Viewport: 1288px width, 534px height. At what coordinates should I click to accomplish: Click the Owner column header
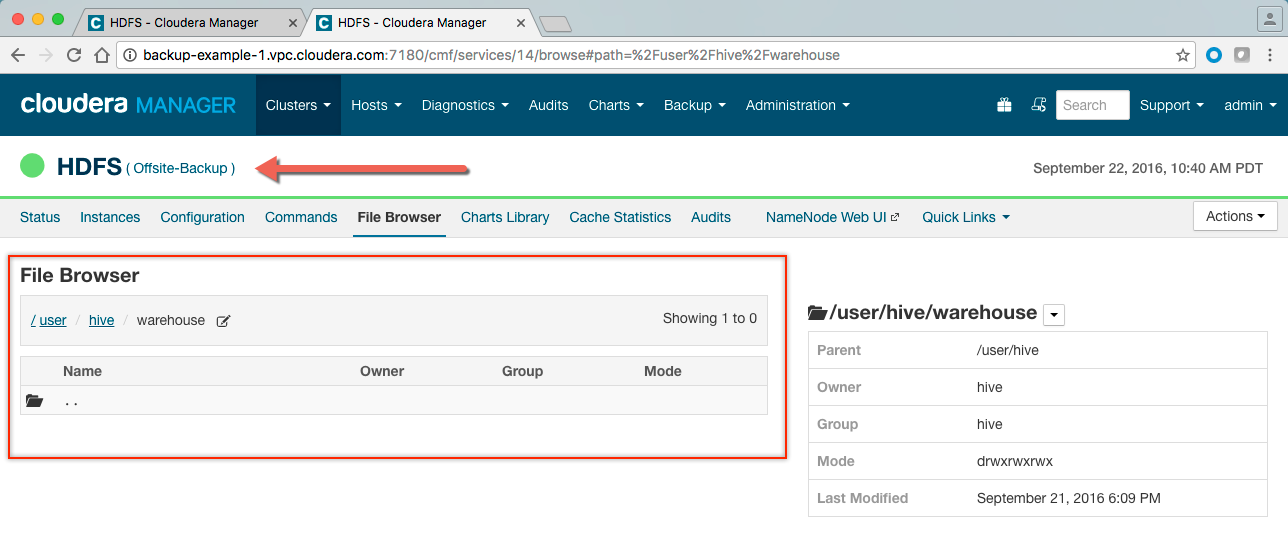click(x=382, y=371)
